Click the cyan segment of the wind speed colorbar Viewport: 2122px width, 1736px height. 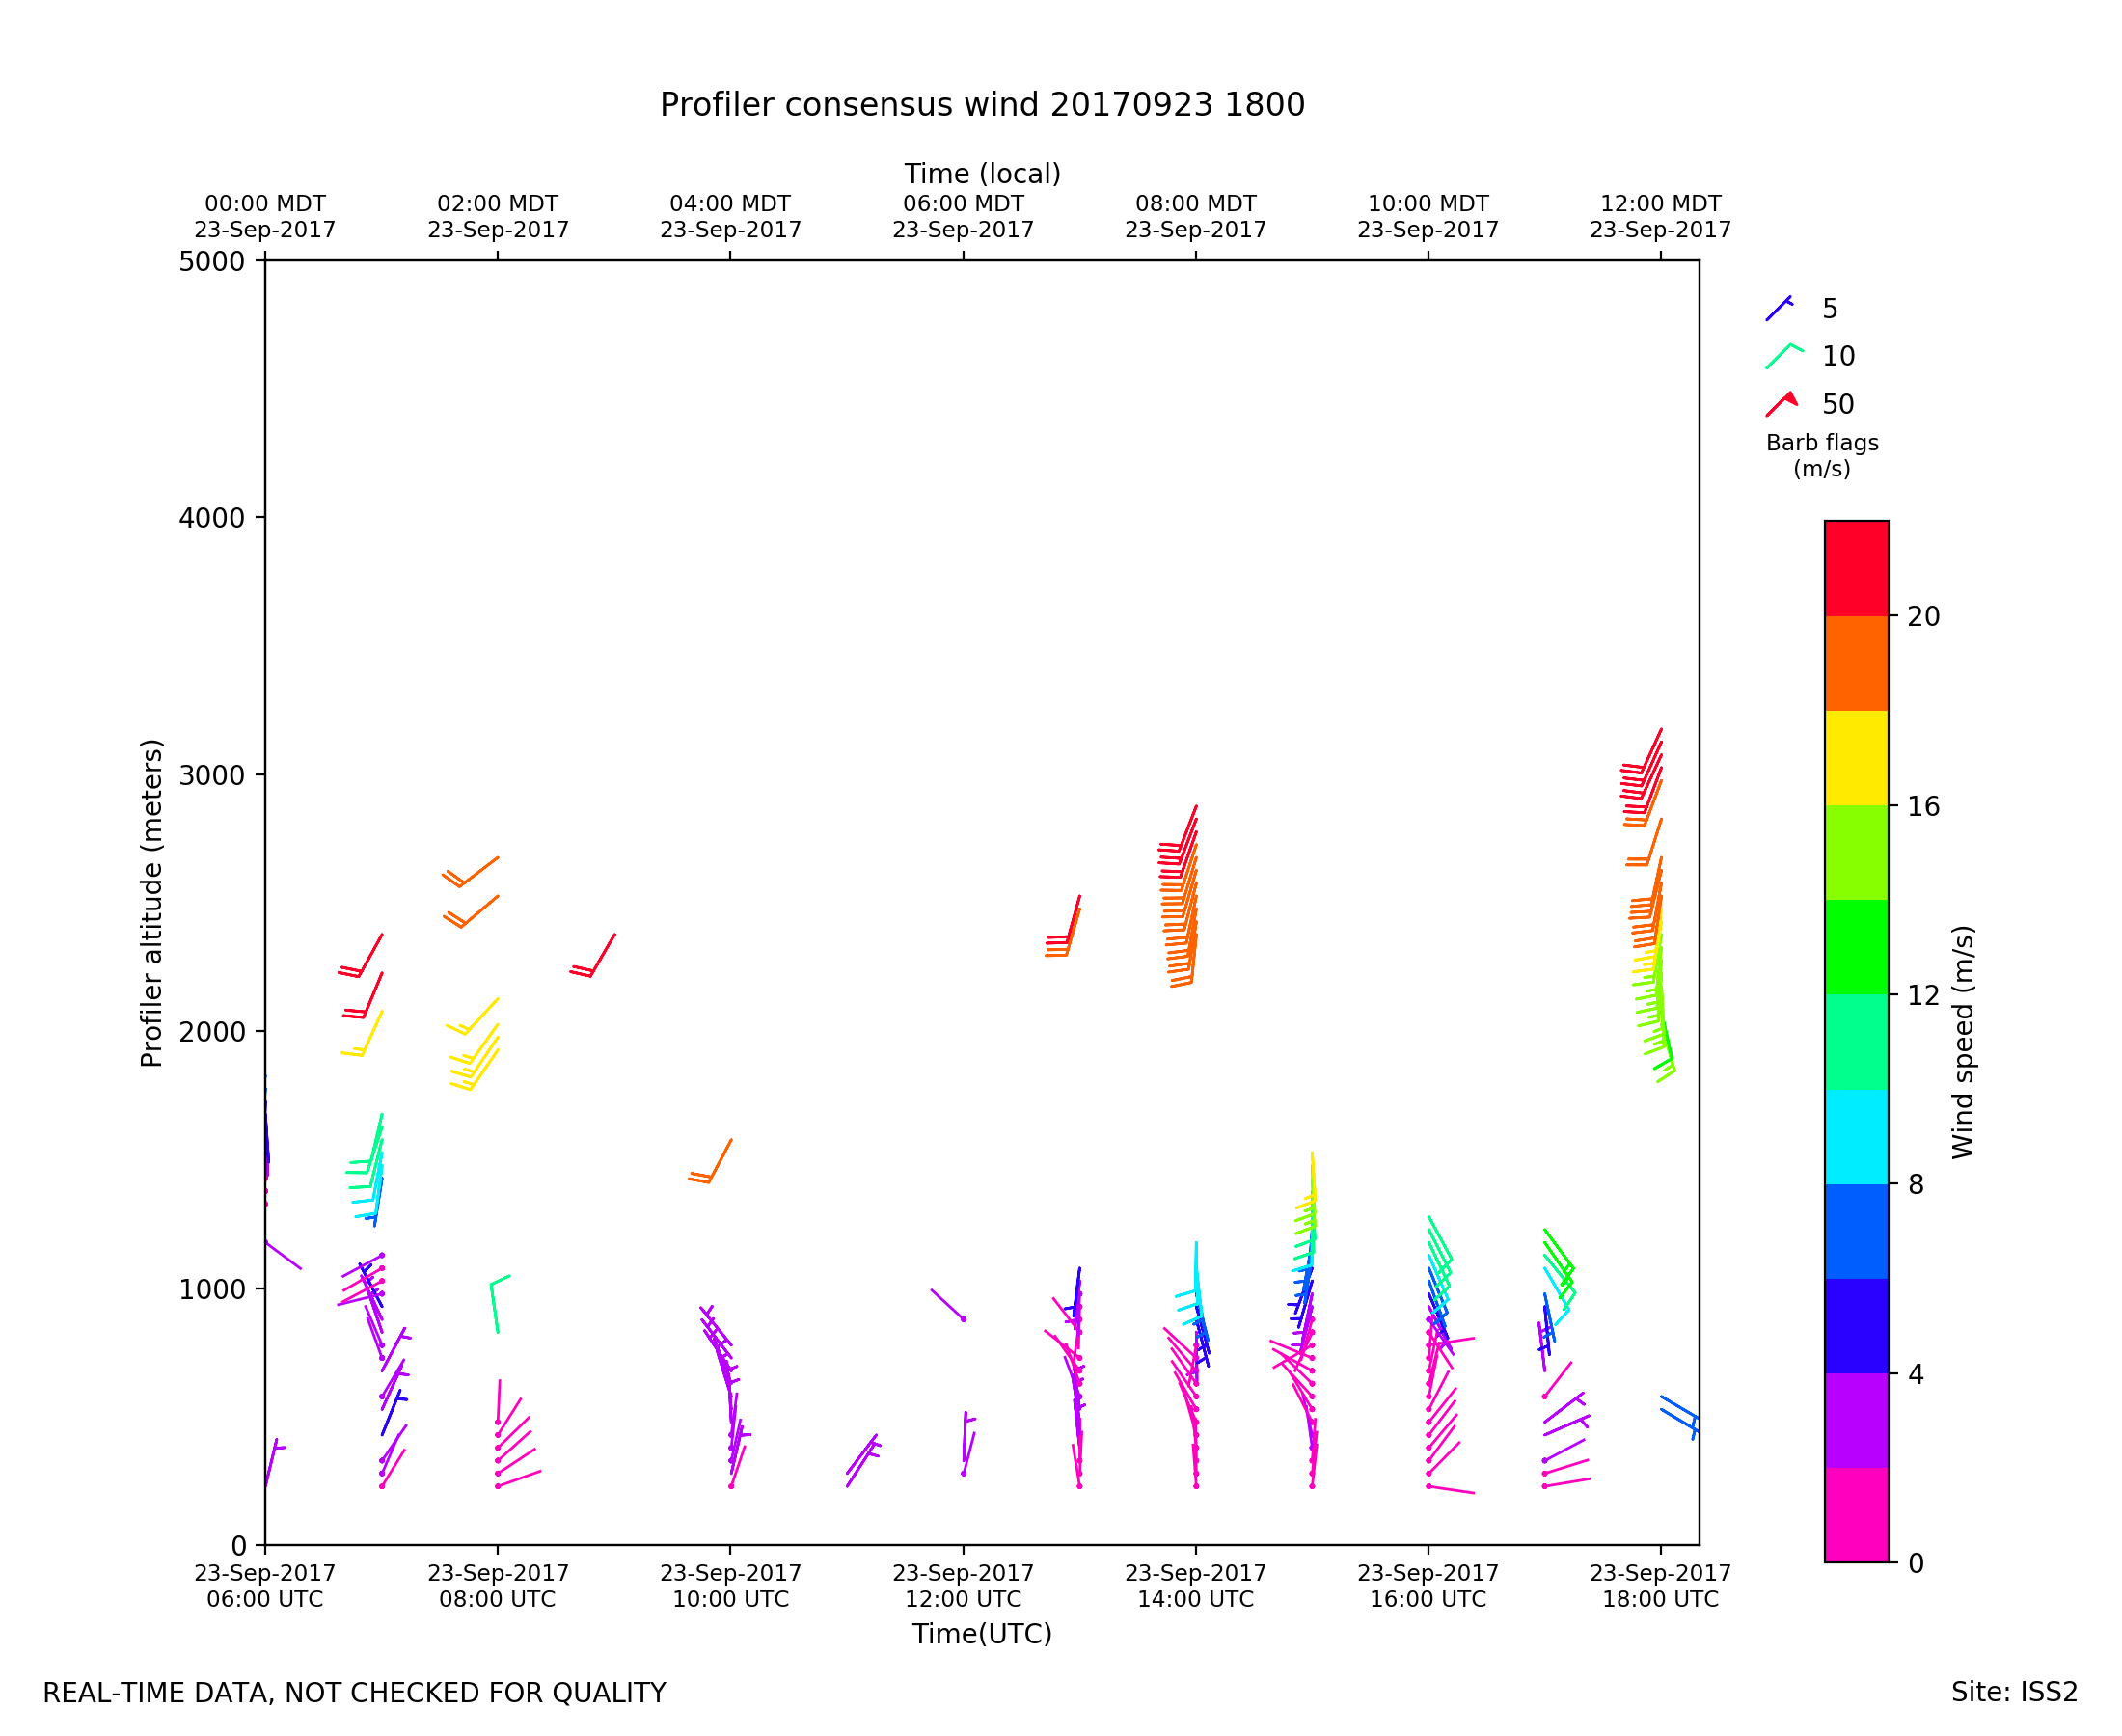point(1856,1137)
